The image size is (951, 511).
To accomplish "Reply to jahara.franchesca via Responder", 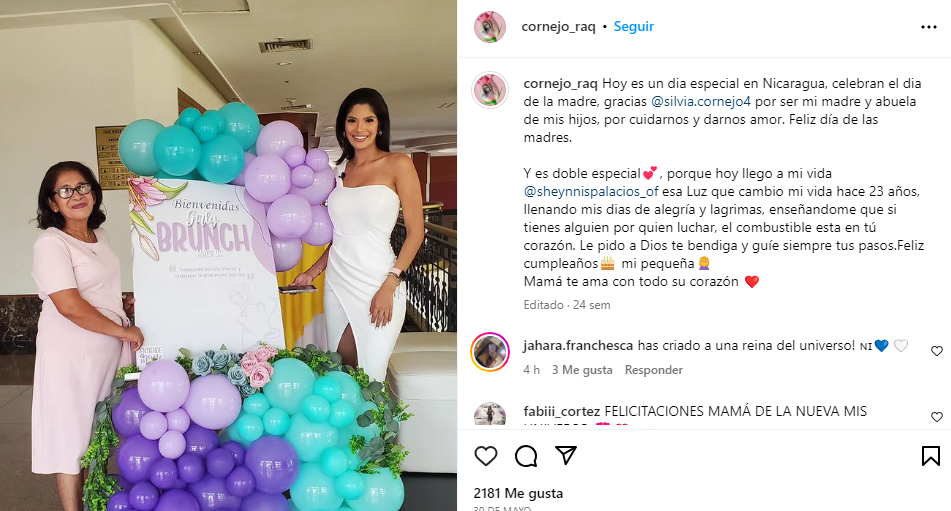I will pos(654,370).
